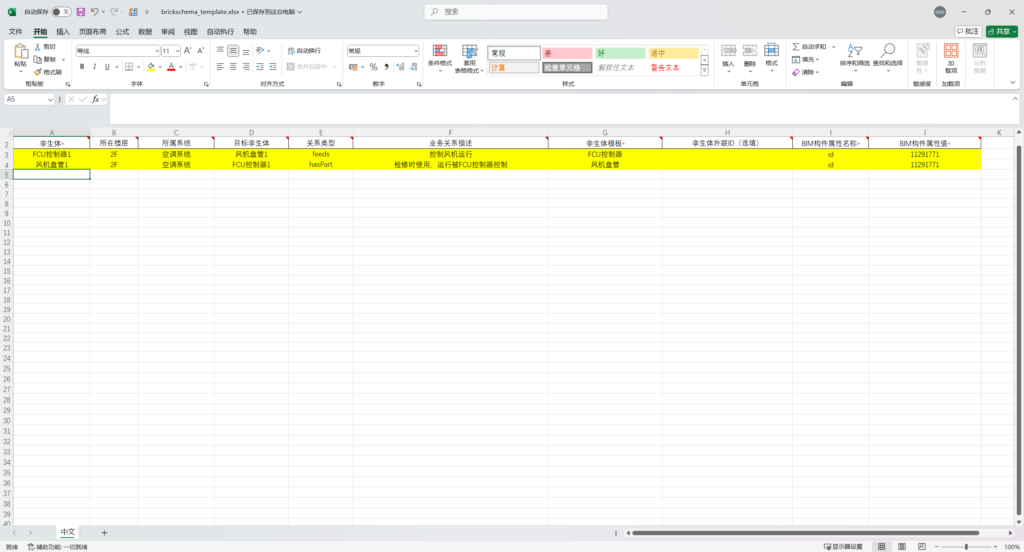Click the Paste clipboard icon
This screenshot has height=552, width=1024.
coord(20,52)
